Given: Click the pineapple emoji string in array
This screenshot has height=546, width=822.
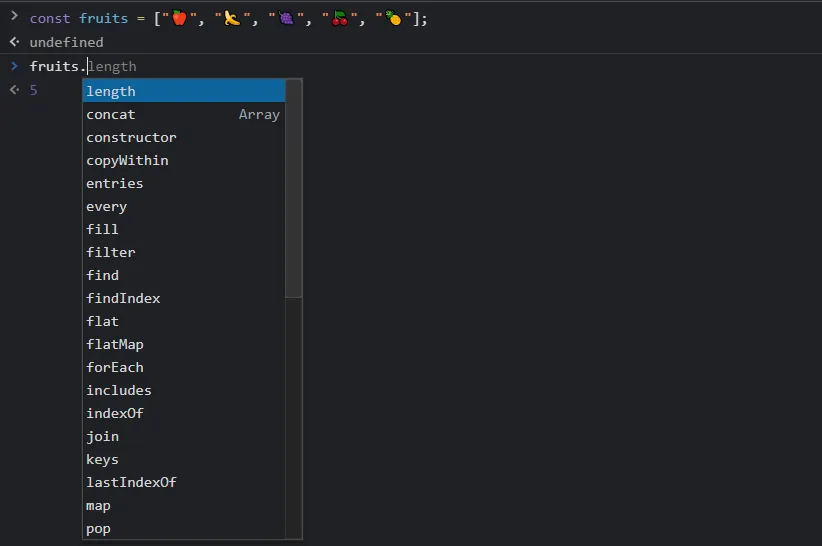Looking at the screenshot, I should [394, 18].
